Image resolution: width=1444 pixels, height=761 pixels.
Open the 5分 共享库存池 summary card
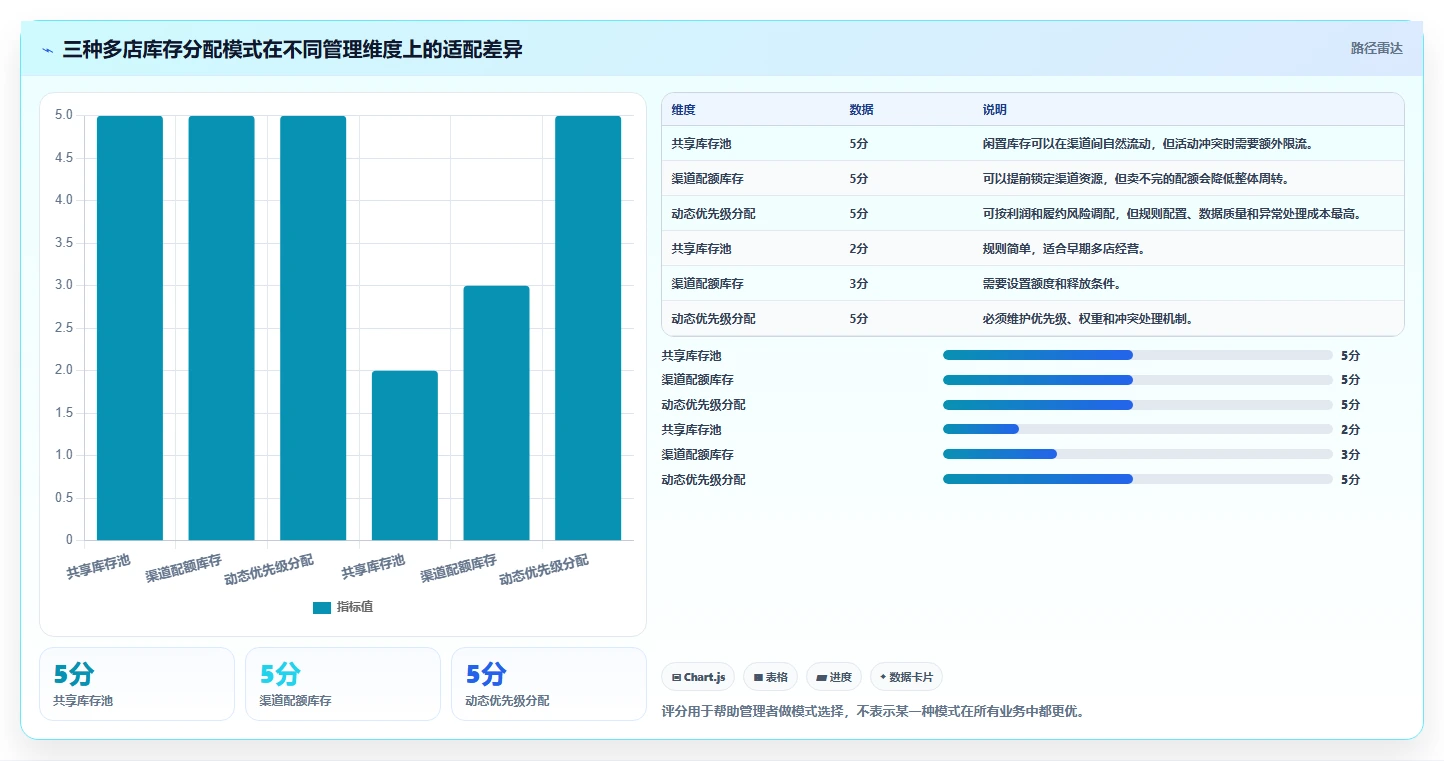click(x=137, y=684)
